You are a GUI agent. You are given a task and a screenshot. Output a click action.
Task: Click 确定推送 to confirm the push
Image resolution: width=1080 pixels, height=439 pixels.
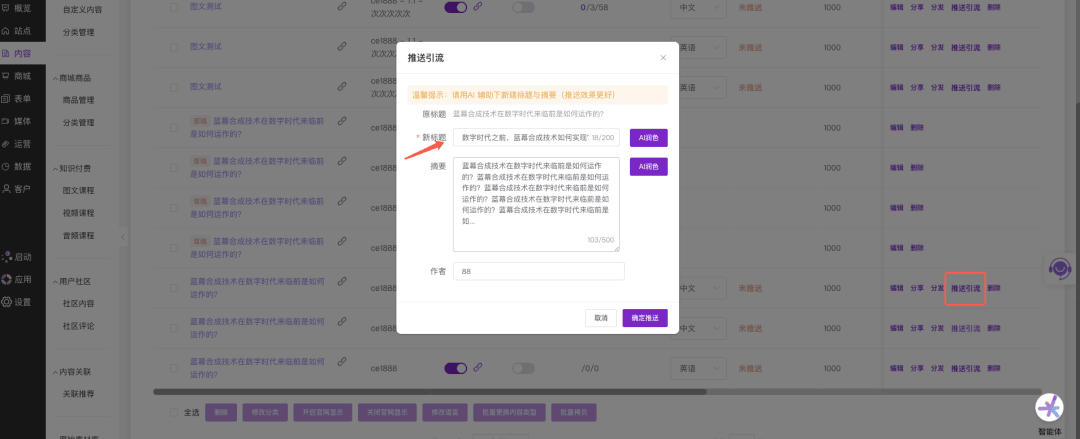645,318
